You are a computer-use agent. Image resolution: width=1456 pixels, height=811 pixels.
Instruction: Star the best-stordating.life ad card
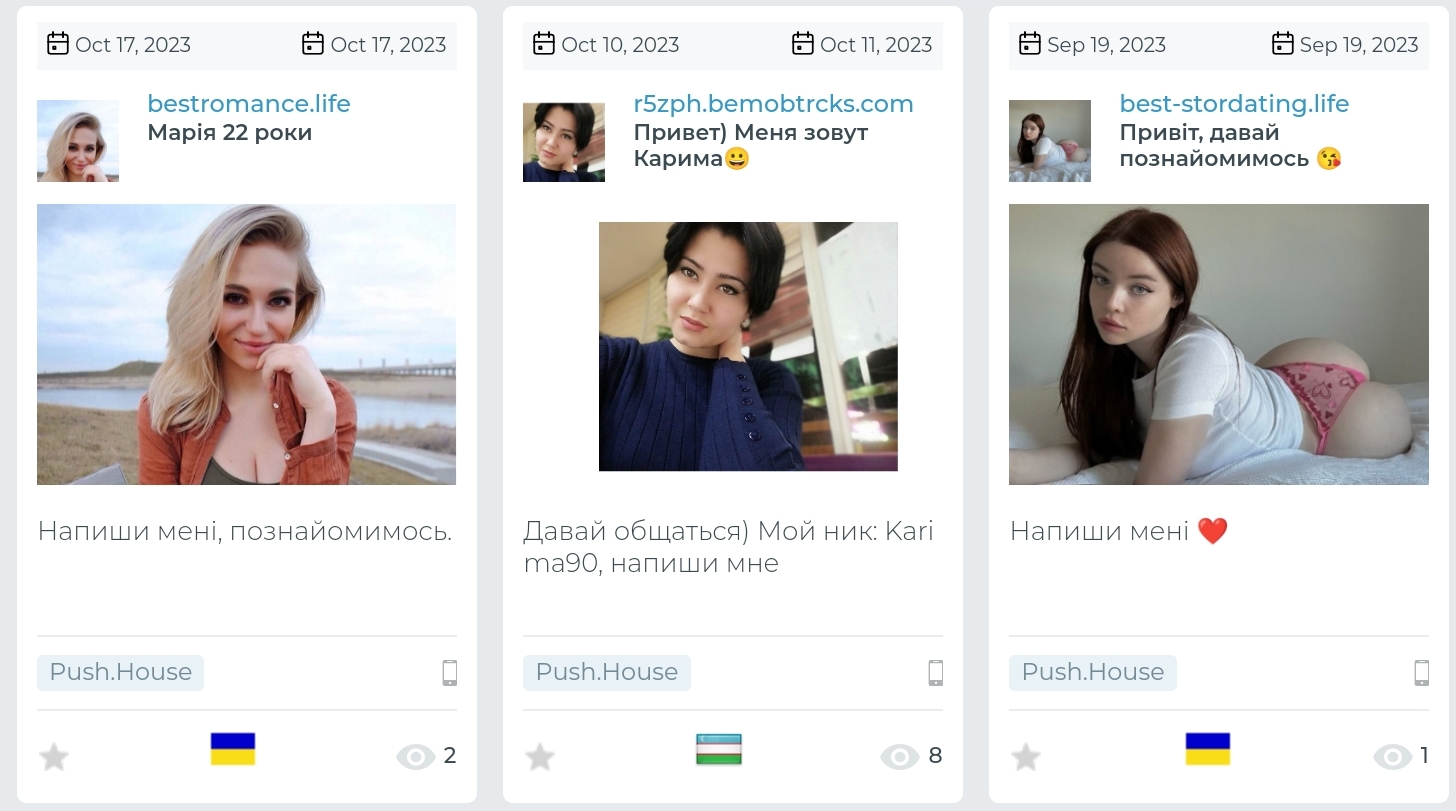tap(1026, 757)
